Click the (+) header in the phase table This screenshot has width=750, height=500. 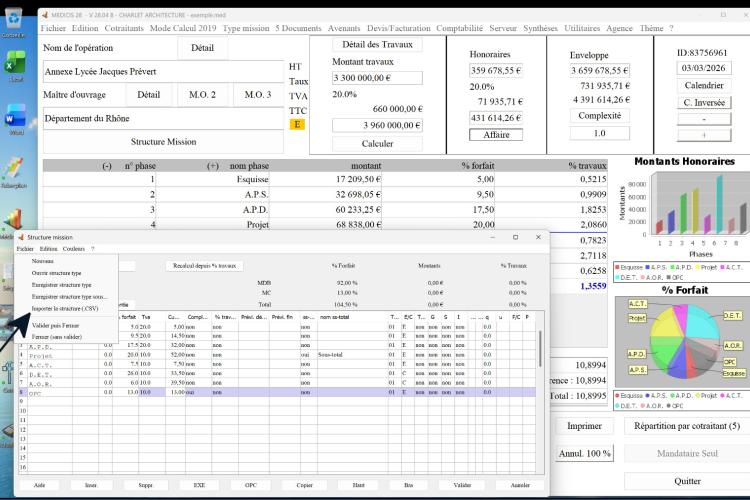coord(213,166)
